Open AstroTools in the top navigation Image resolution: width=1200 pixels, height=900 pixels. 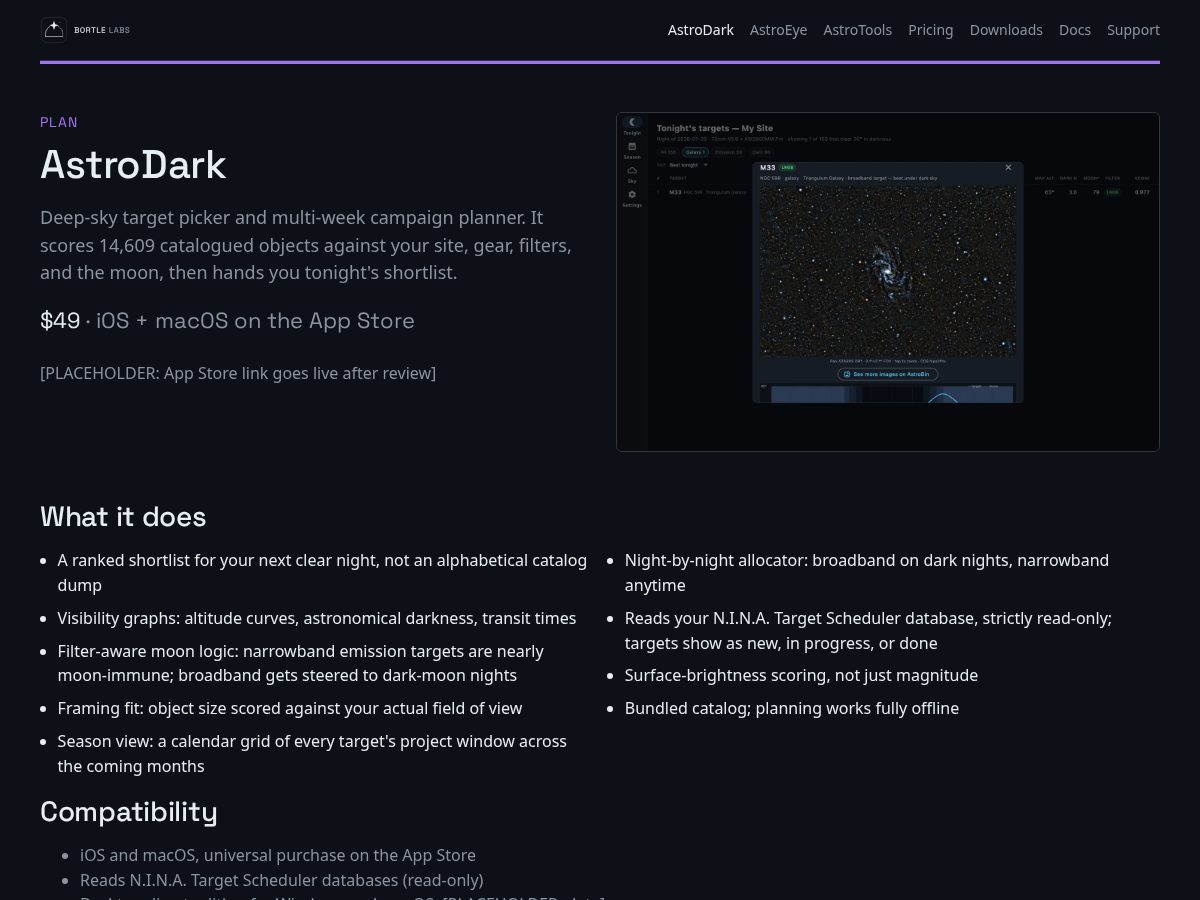858,30
